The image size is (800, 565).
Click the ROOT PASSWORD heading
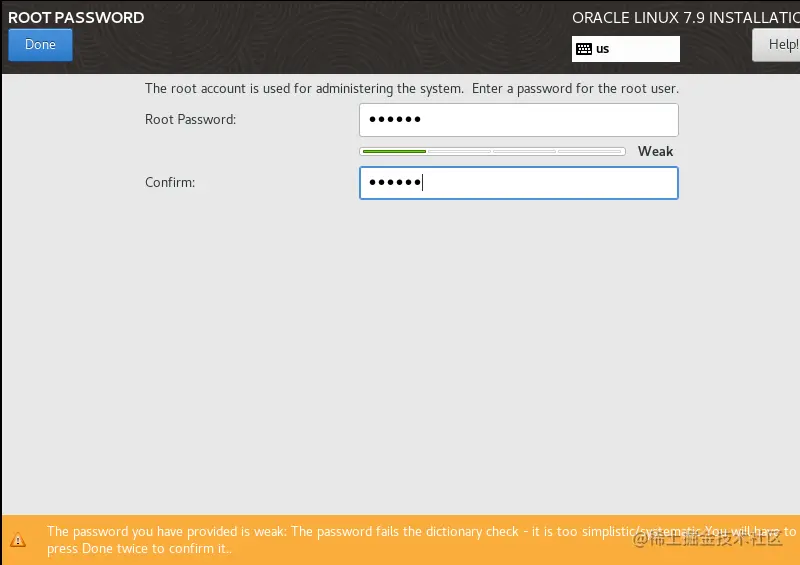(x=76, y=17)
